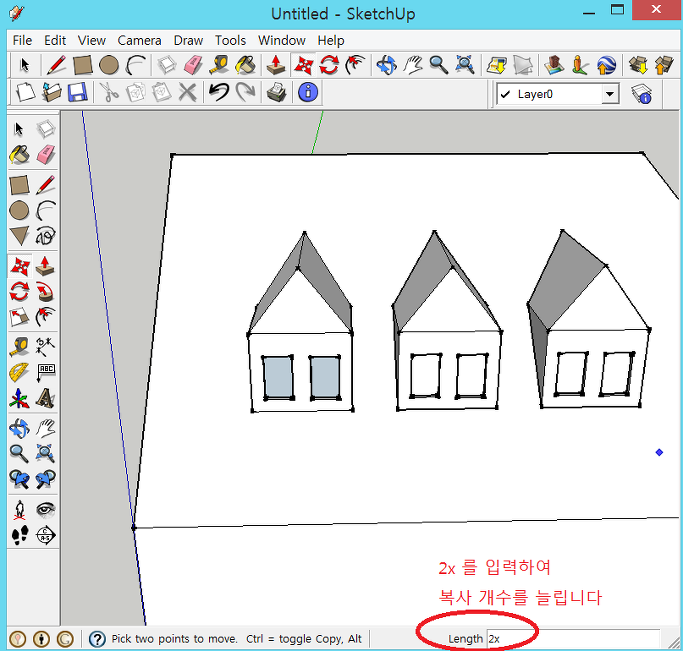Viewport: 683px width, 651px height.
Task: Click the Open file folder icon
Action: tap(51, 92)
